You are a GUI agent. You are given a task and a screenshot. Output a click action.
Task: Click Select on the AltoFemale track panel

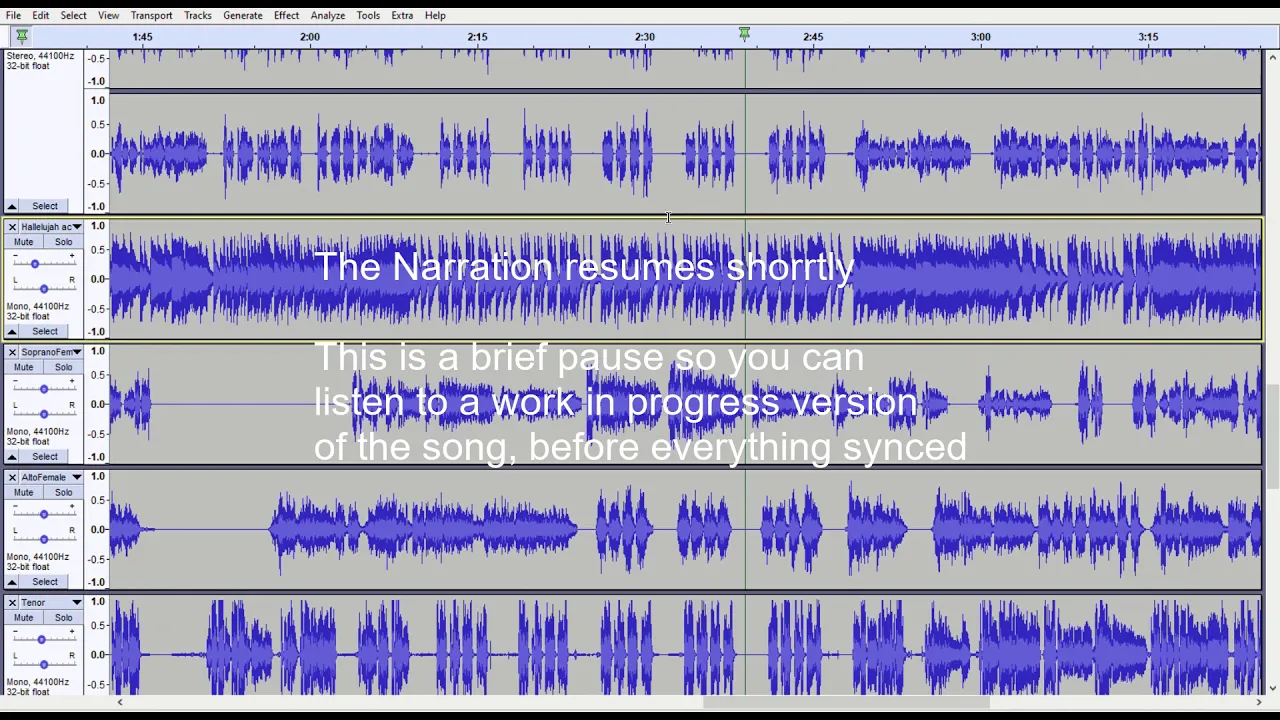(45, 581)
